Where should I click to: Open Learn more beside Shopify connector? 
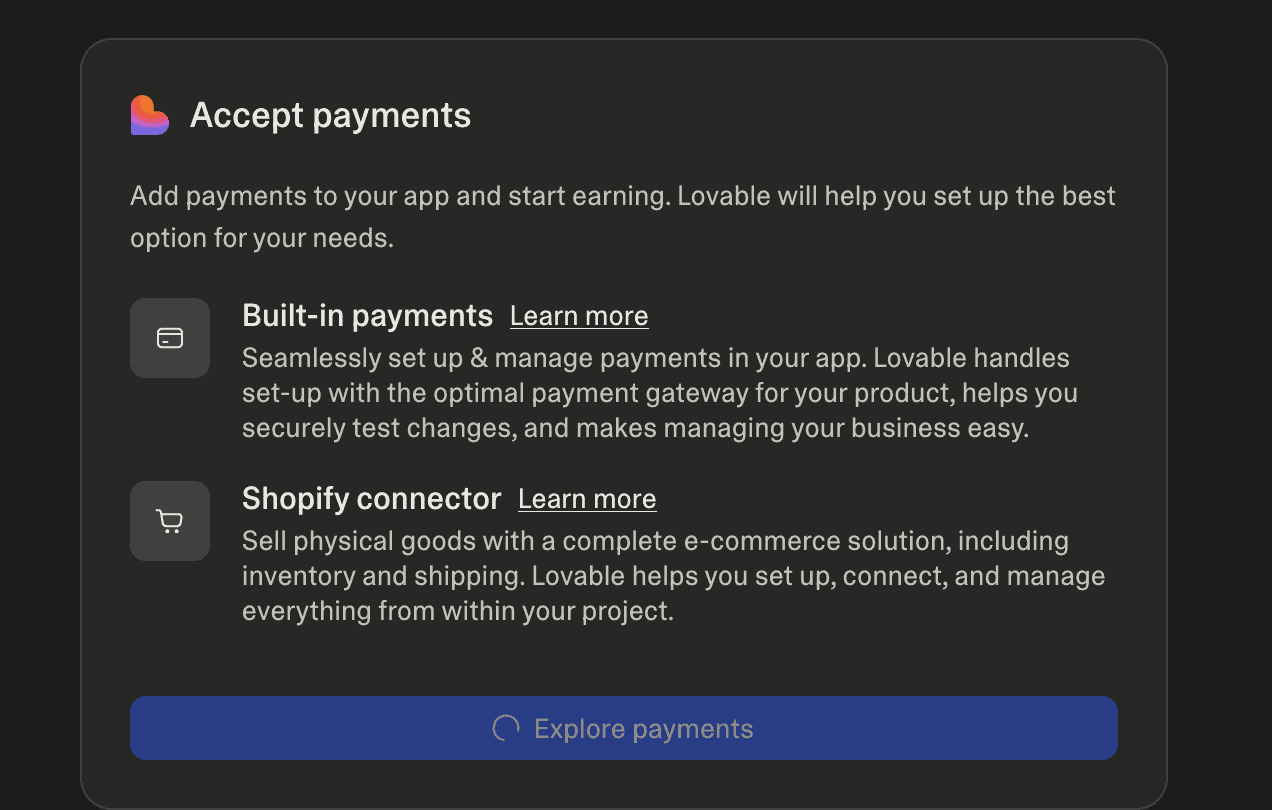tap(587, 499)
